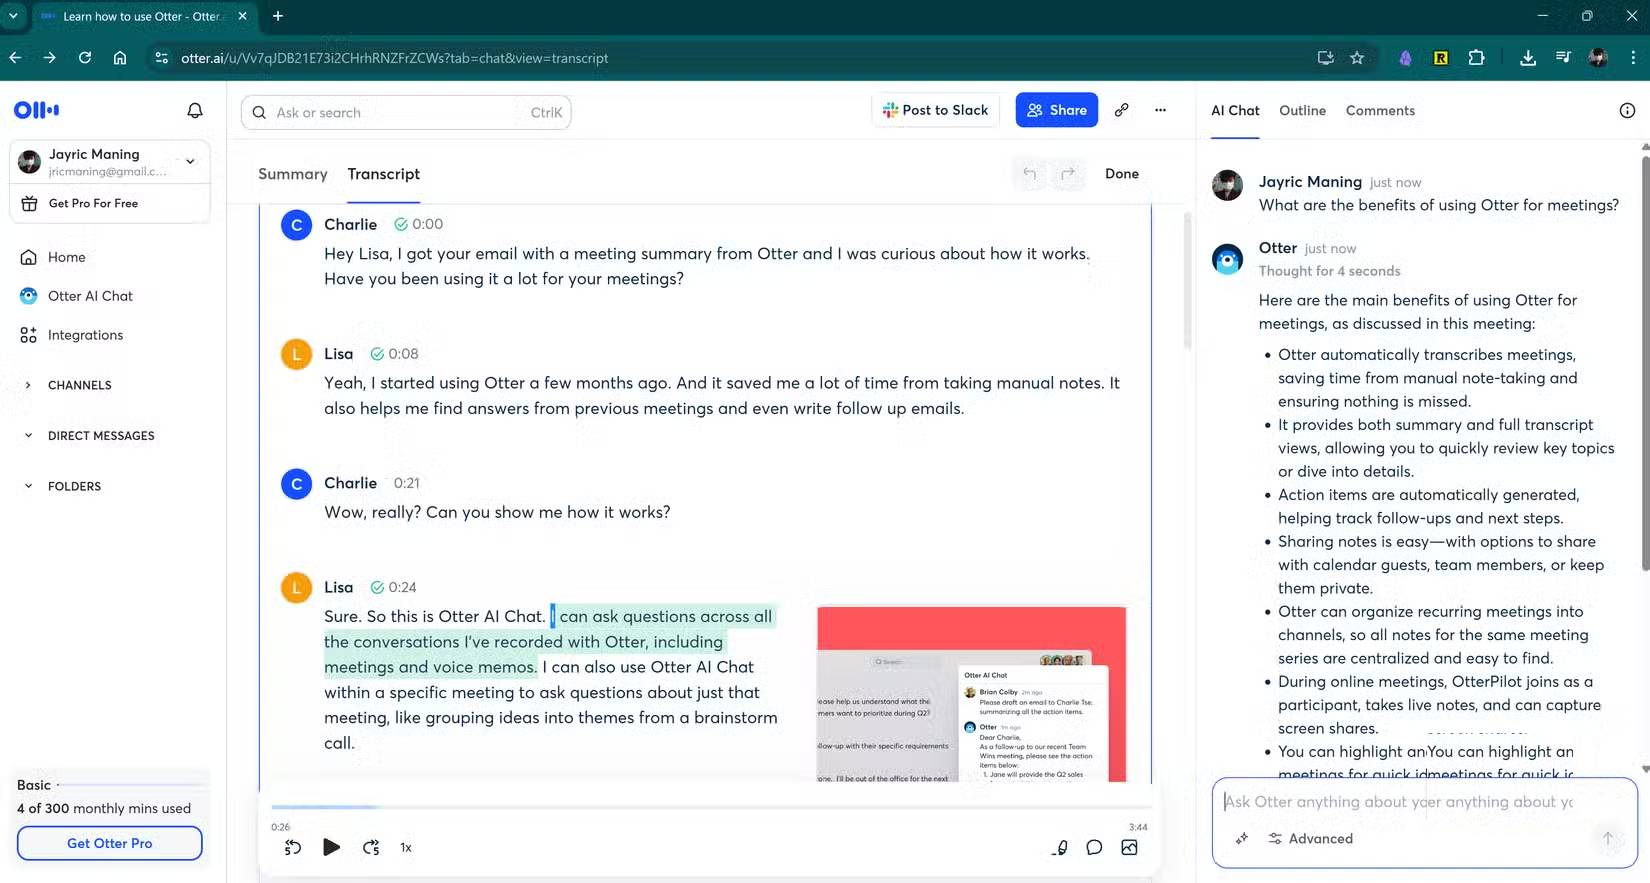
Task: Undo the last transcript edit
Action: point(1029,174)
